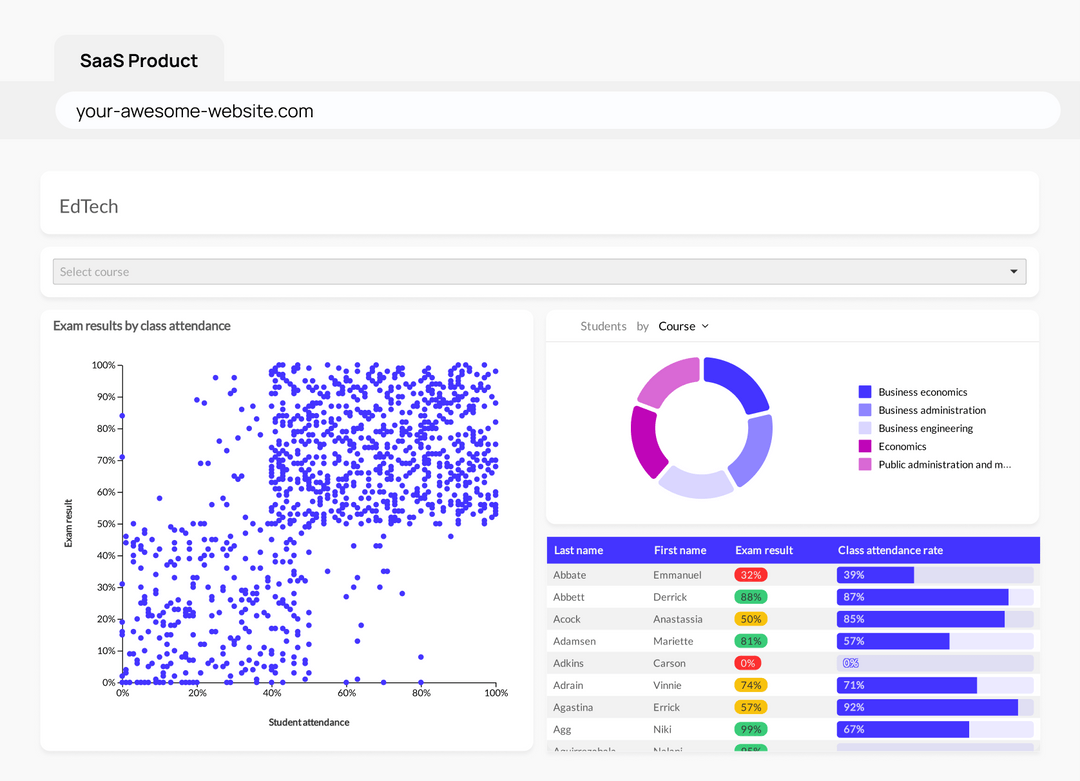The image size is (1080, 781).
Task: Click the Students label above the donut
Action: [x=603, y=326]
